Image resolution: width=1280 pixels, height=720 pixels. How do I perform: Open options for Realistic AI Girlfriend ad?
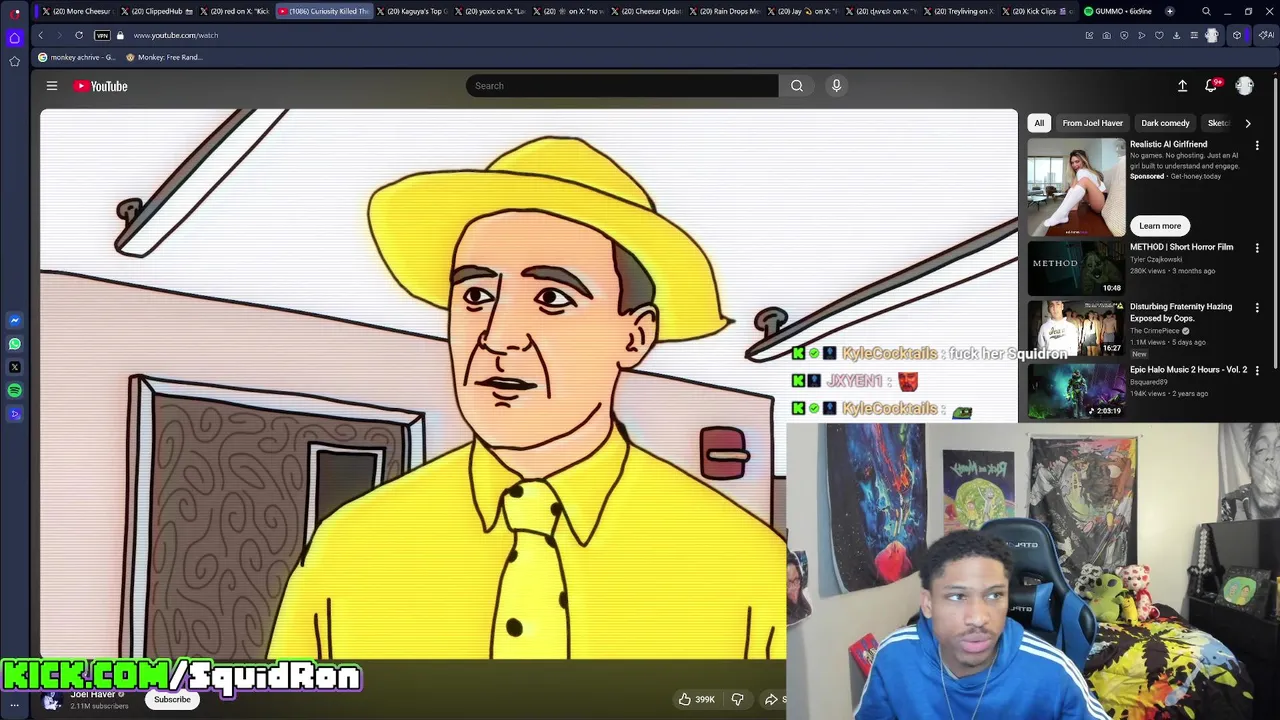click(1257, 146)
